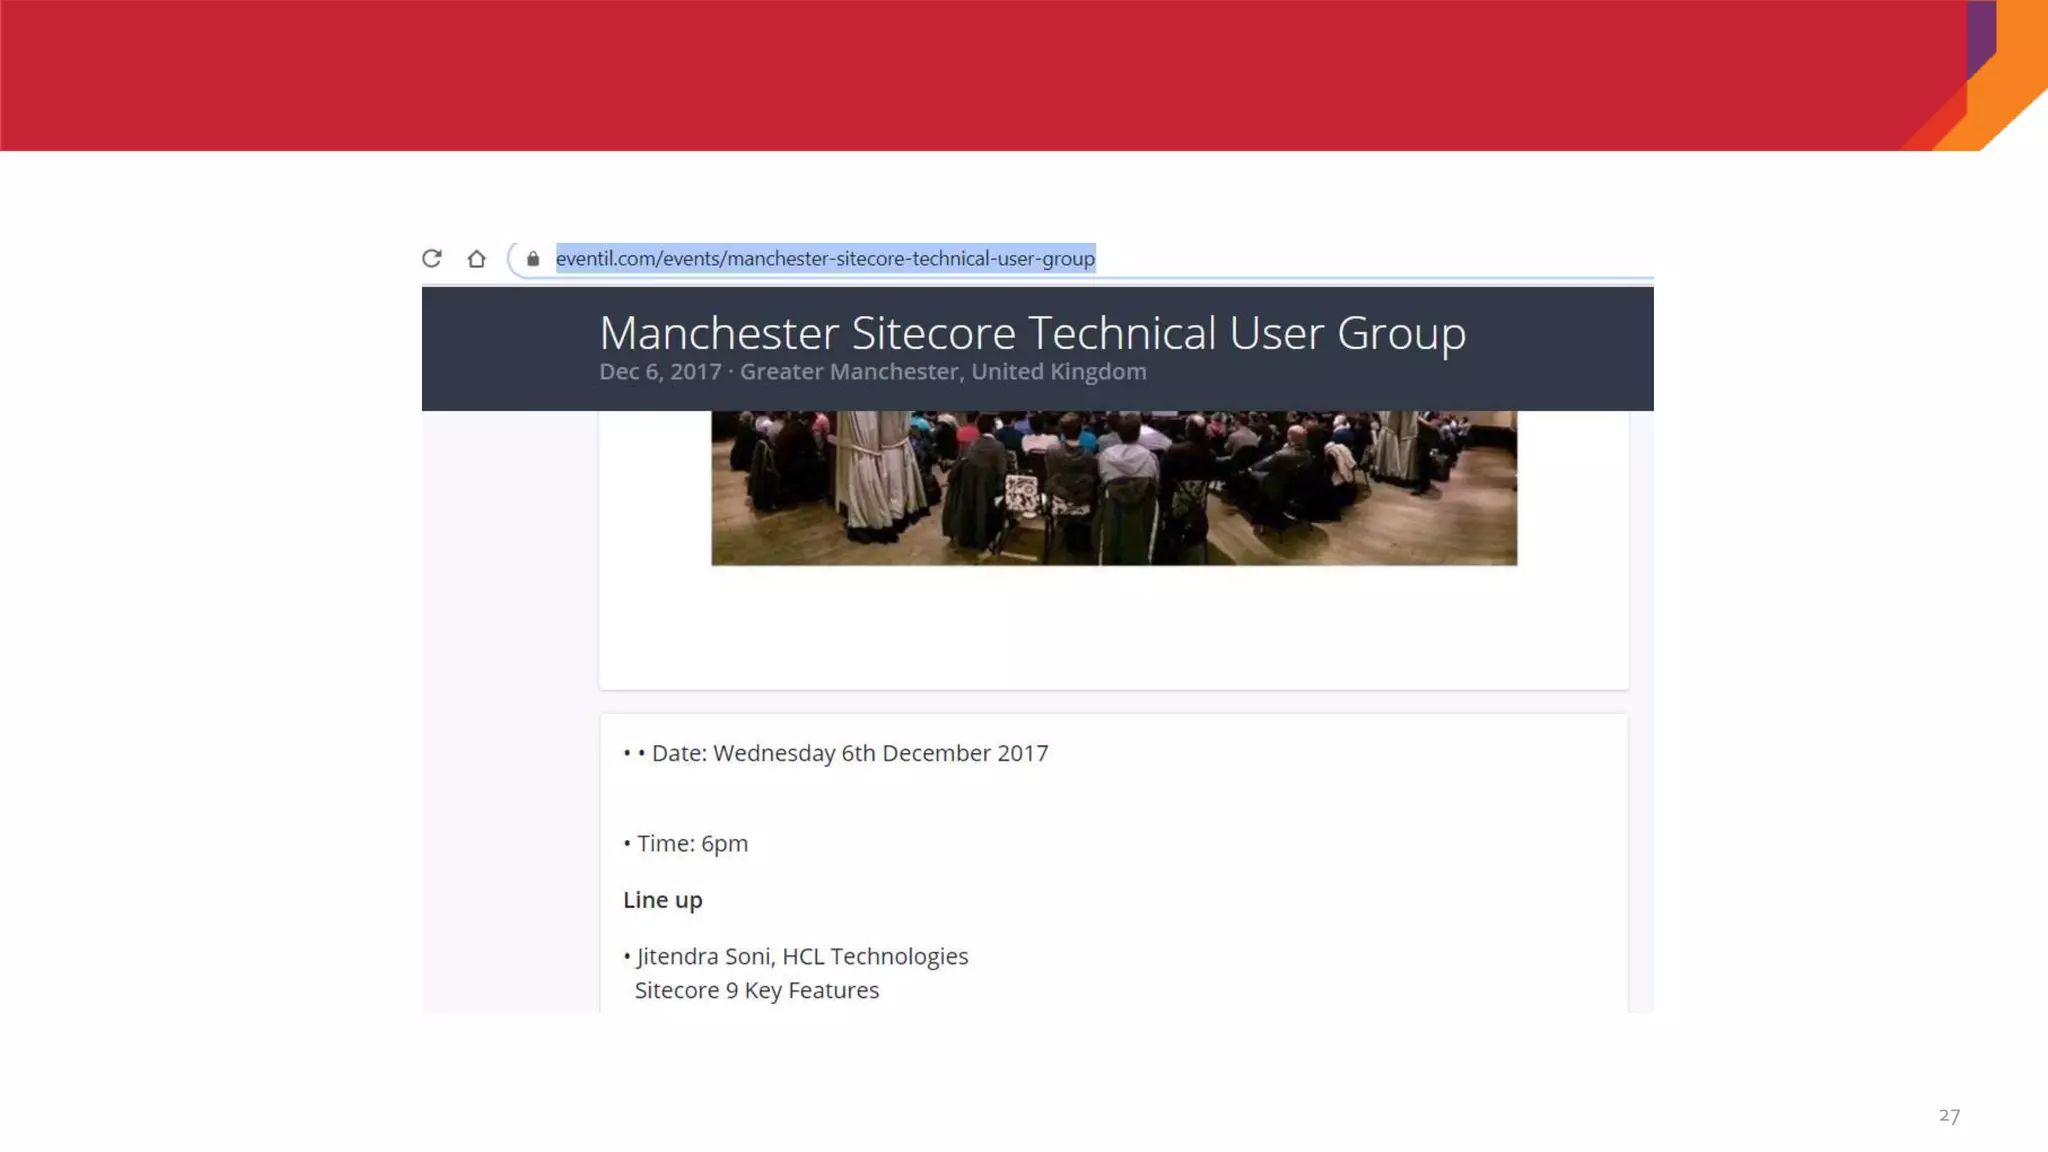2048x1152 pixels.
Task: Click the padlock security icon
Action: click(533, 259)
